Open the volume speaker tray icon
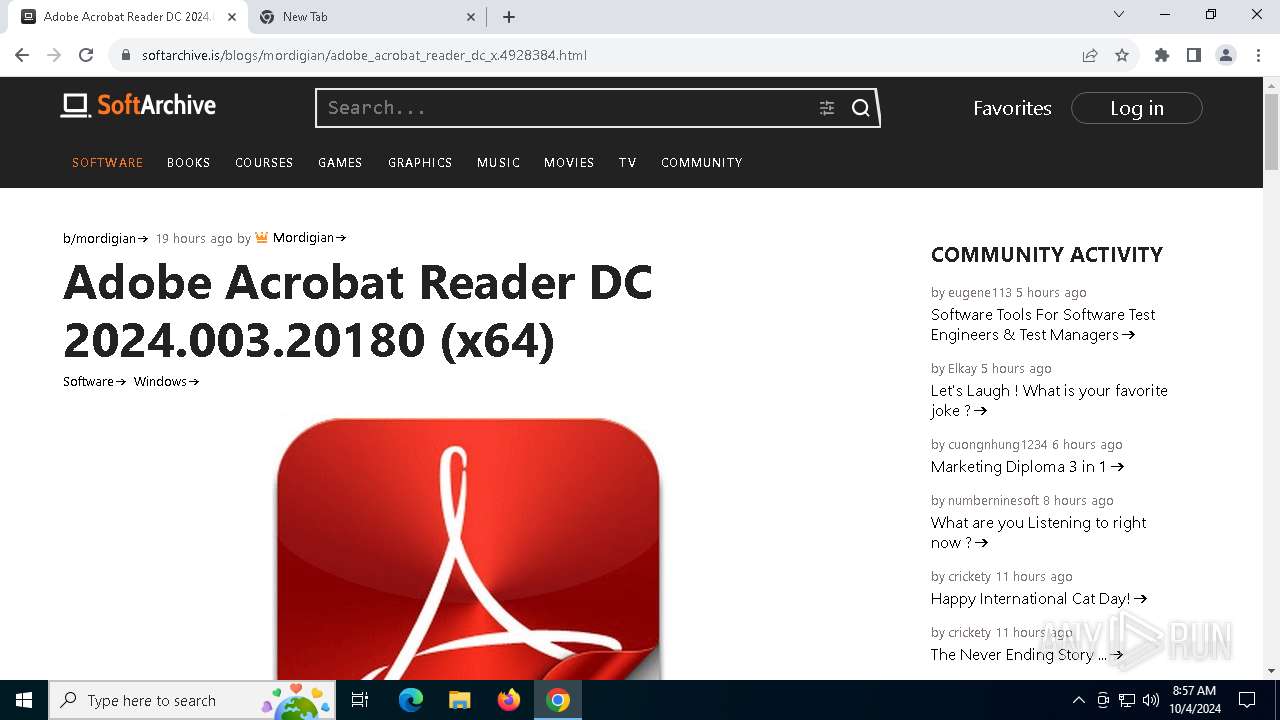Image resolution: width=1280 pixels, height=720 pixels. [1151, 700]
